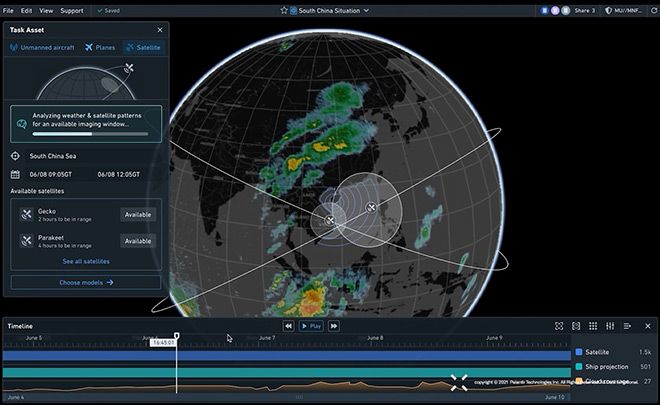The height and width of the screenshot is (405, 660).
Task: Click the rewind button in Timeline
Action: click(x=288, y=326)
